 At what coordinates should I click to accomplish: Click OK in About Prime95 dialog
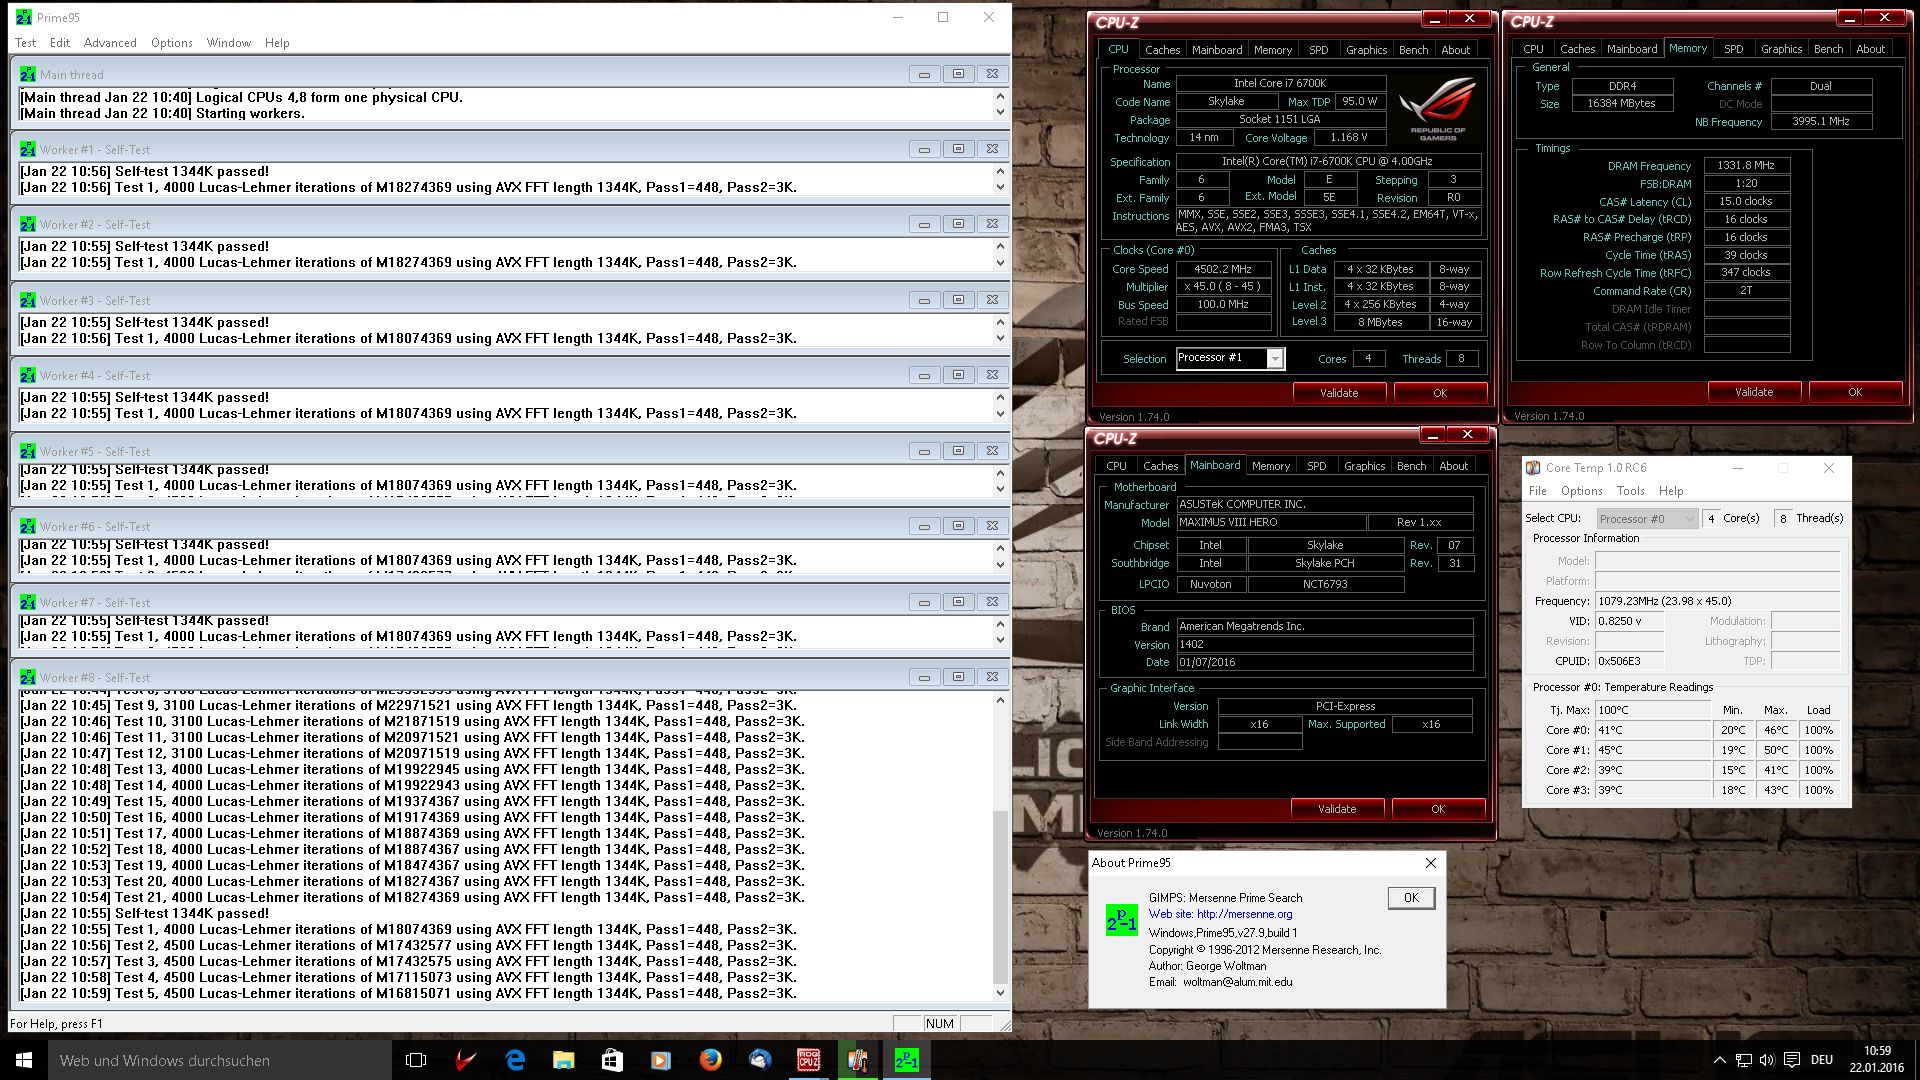tap(1410, 898)
